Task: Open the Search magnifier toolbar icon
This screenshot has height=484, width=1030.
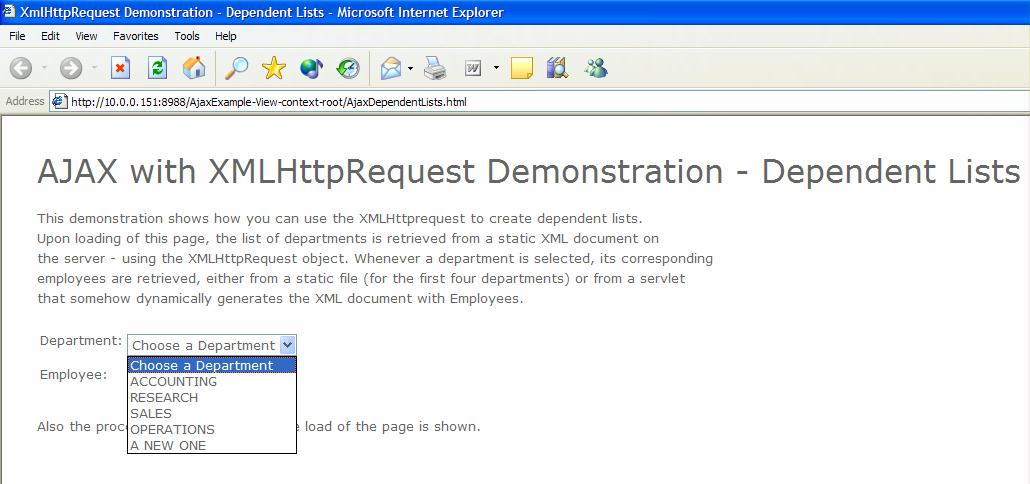Action: tap(236, 68)
